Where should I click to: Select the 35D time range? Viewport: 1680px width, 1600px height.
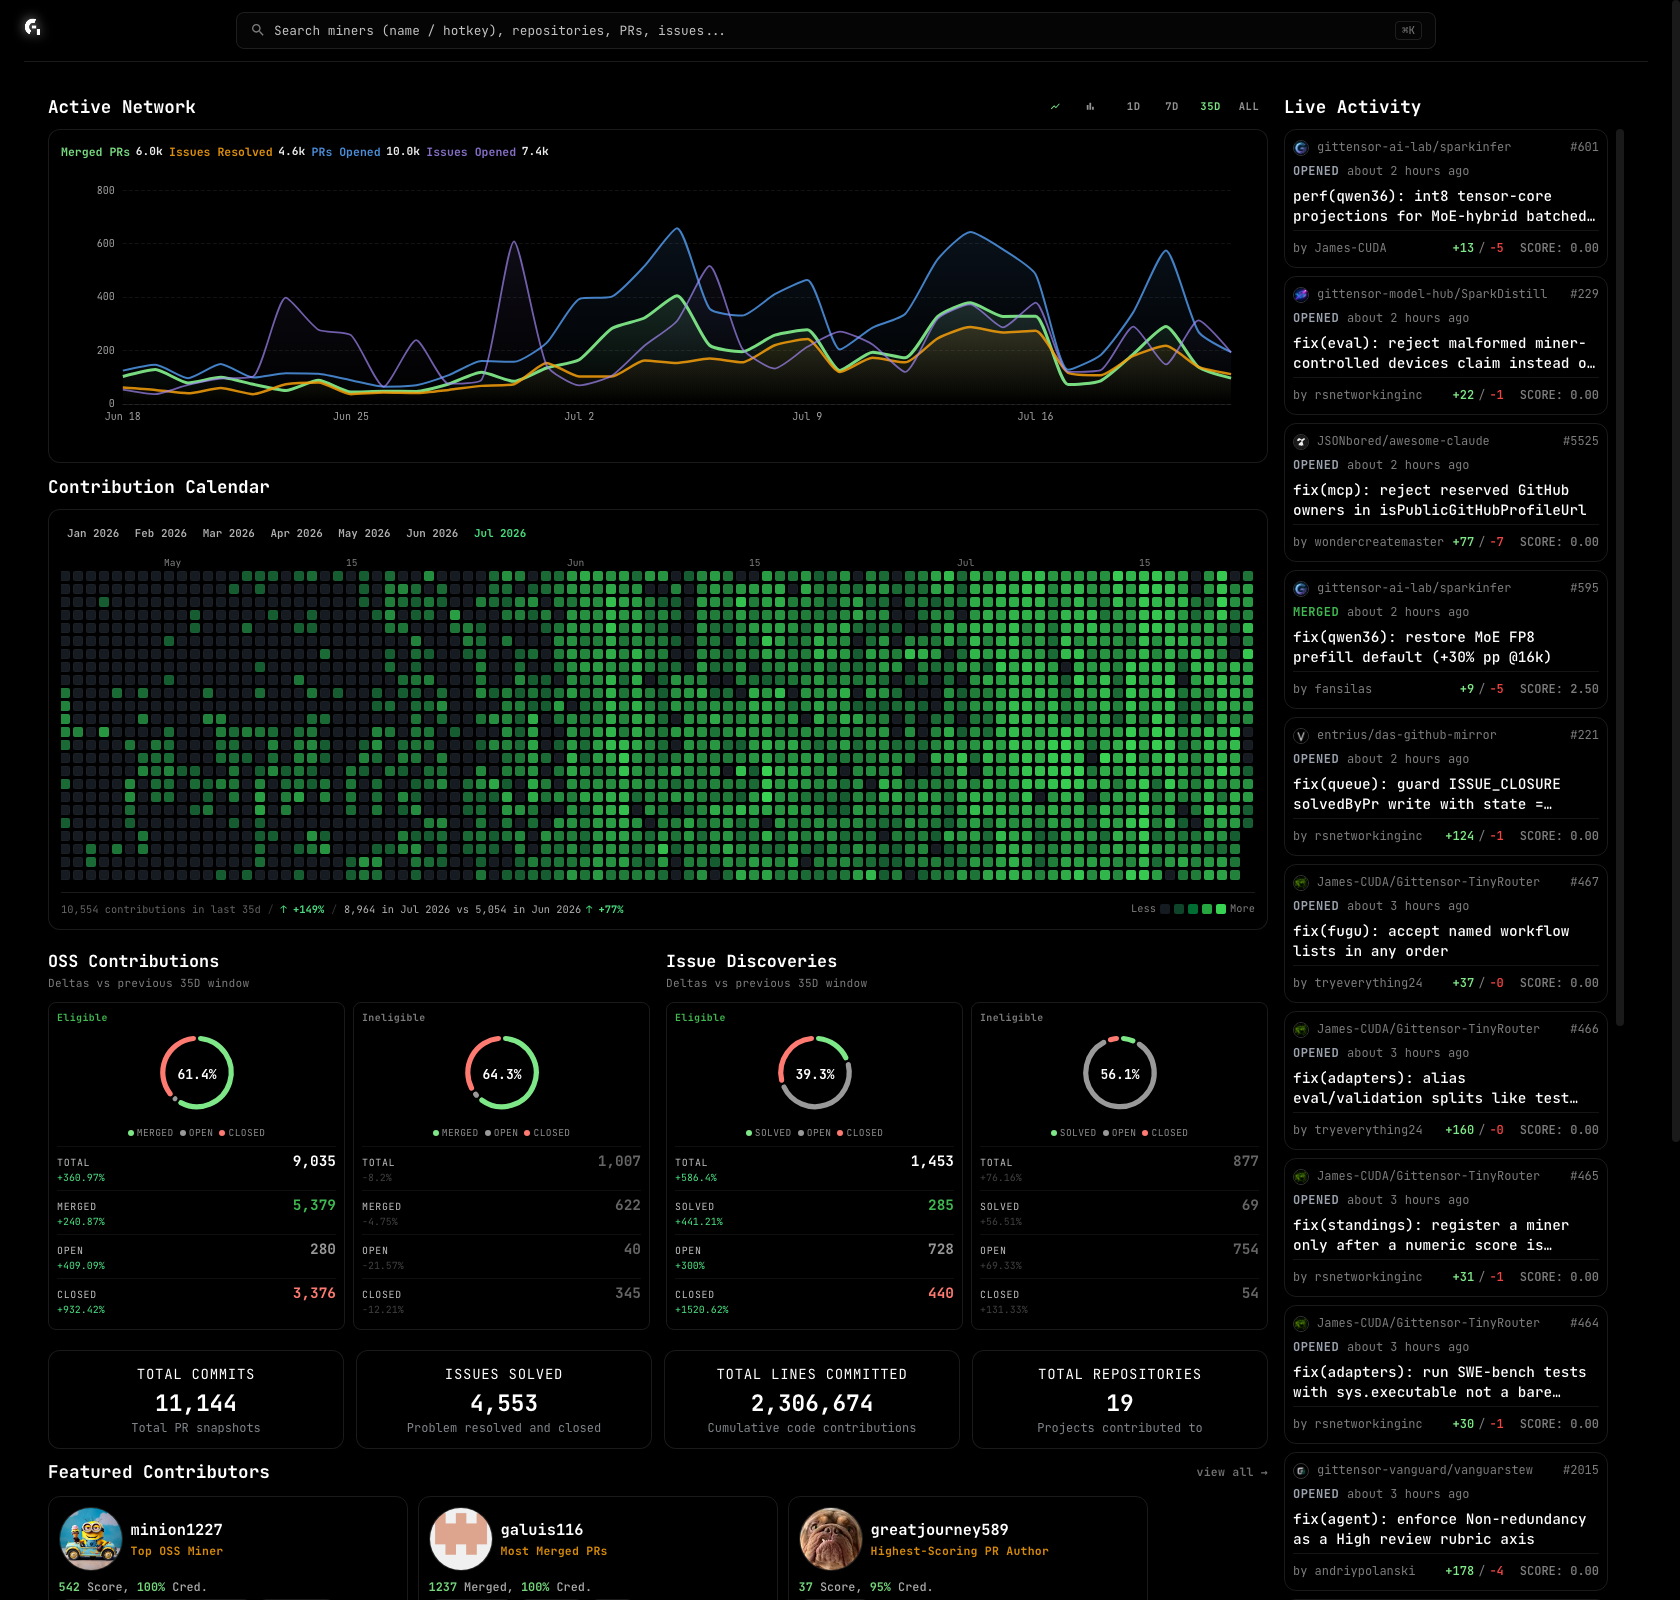(x=1210, y=106)
